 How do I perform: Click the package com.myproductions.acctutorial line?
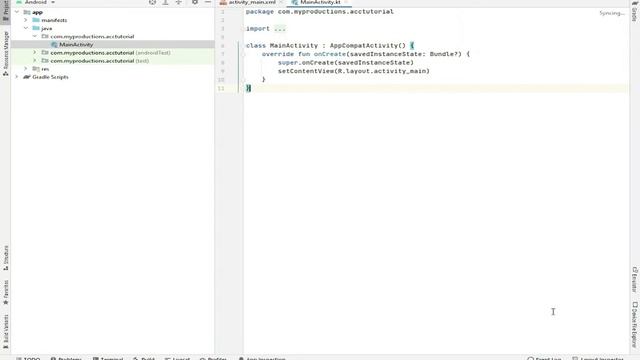tap(320, 12)
